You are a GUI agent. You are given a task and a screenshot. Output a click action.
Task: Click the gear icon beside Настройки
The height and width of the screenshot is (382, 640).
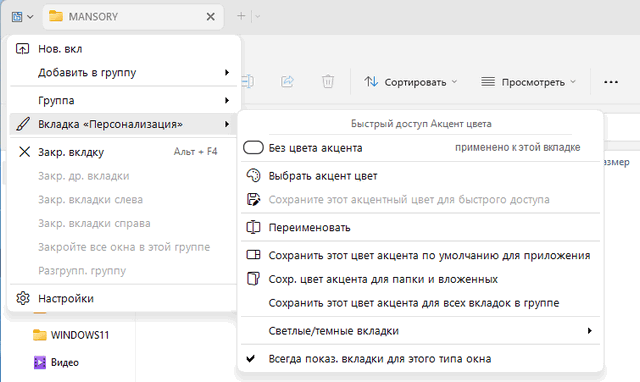pyautogui.click(x=23, y=298)
